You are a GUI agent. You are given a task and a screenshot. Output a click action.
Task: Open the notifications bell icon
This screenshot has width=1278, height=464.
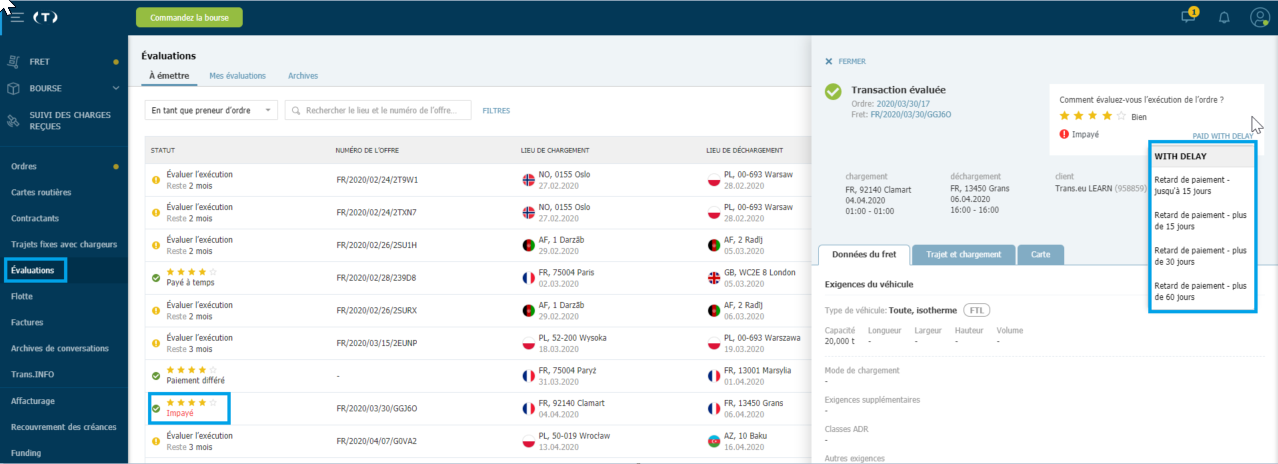[x=1224, y=18]
